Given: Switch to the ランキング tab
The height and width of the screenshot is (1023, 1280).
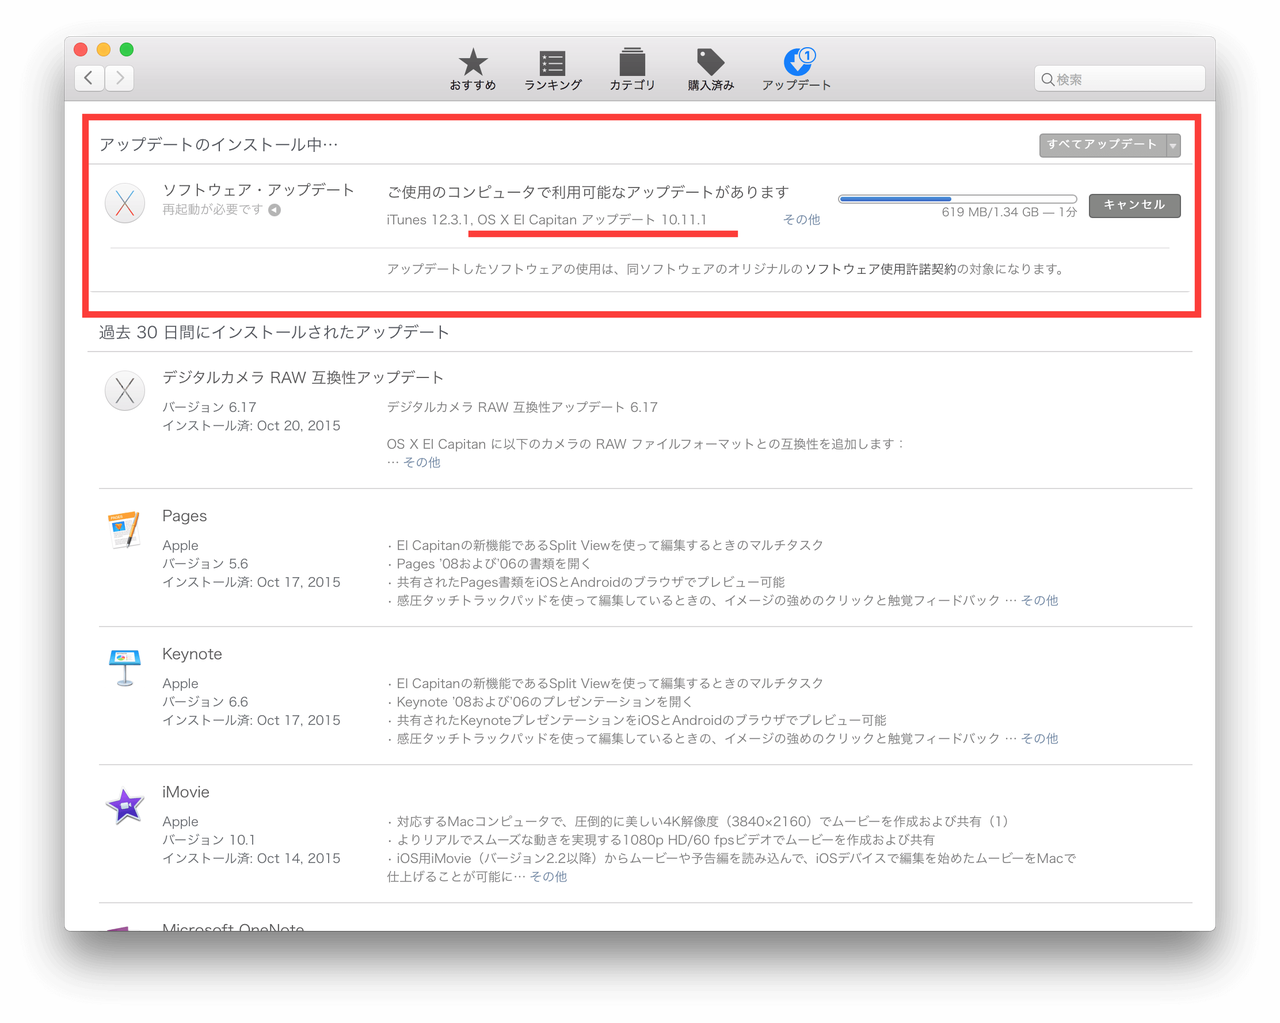Looking at the screenshot, I should (x=552, y=70).
